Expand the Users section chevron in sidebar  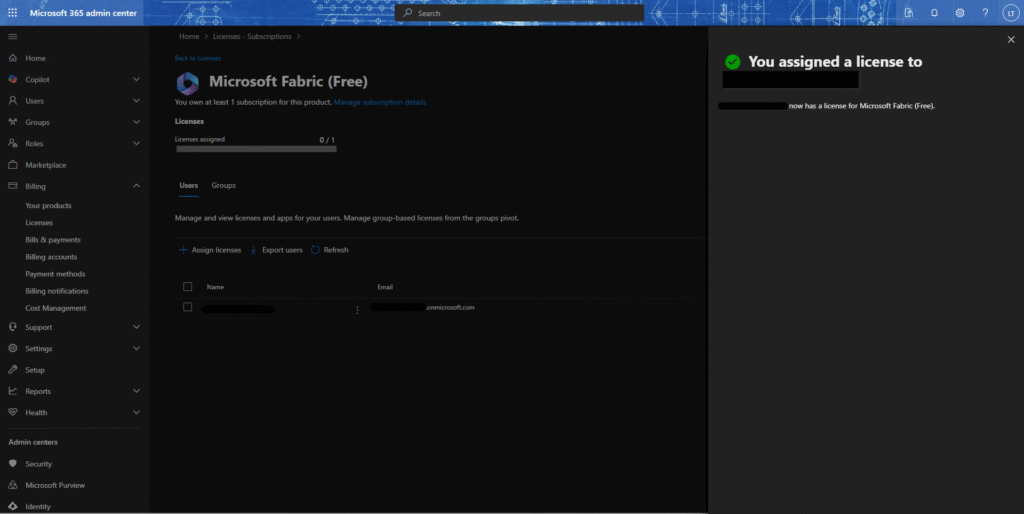coord(136,101)
